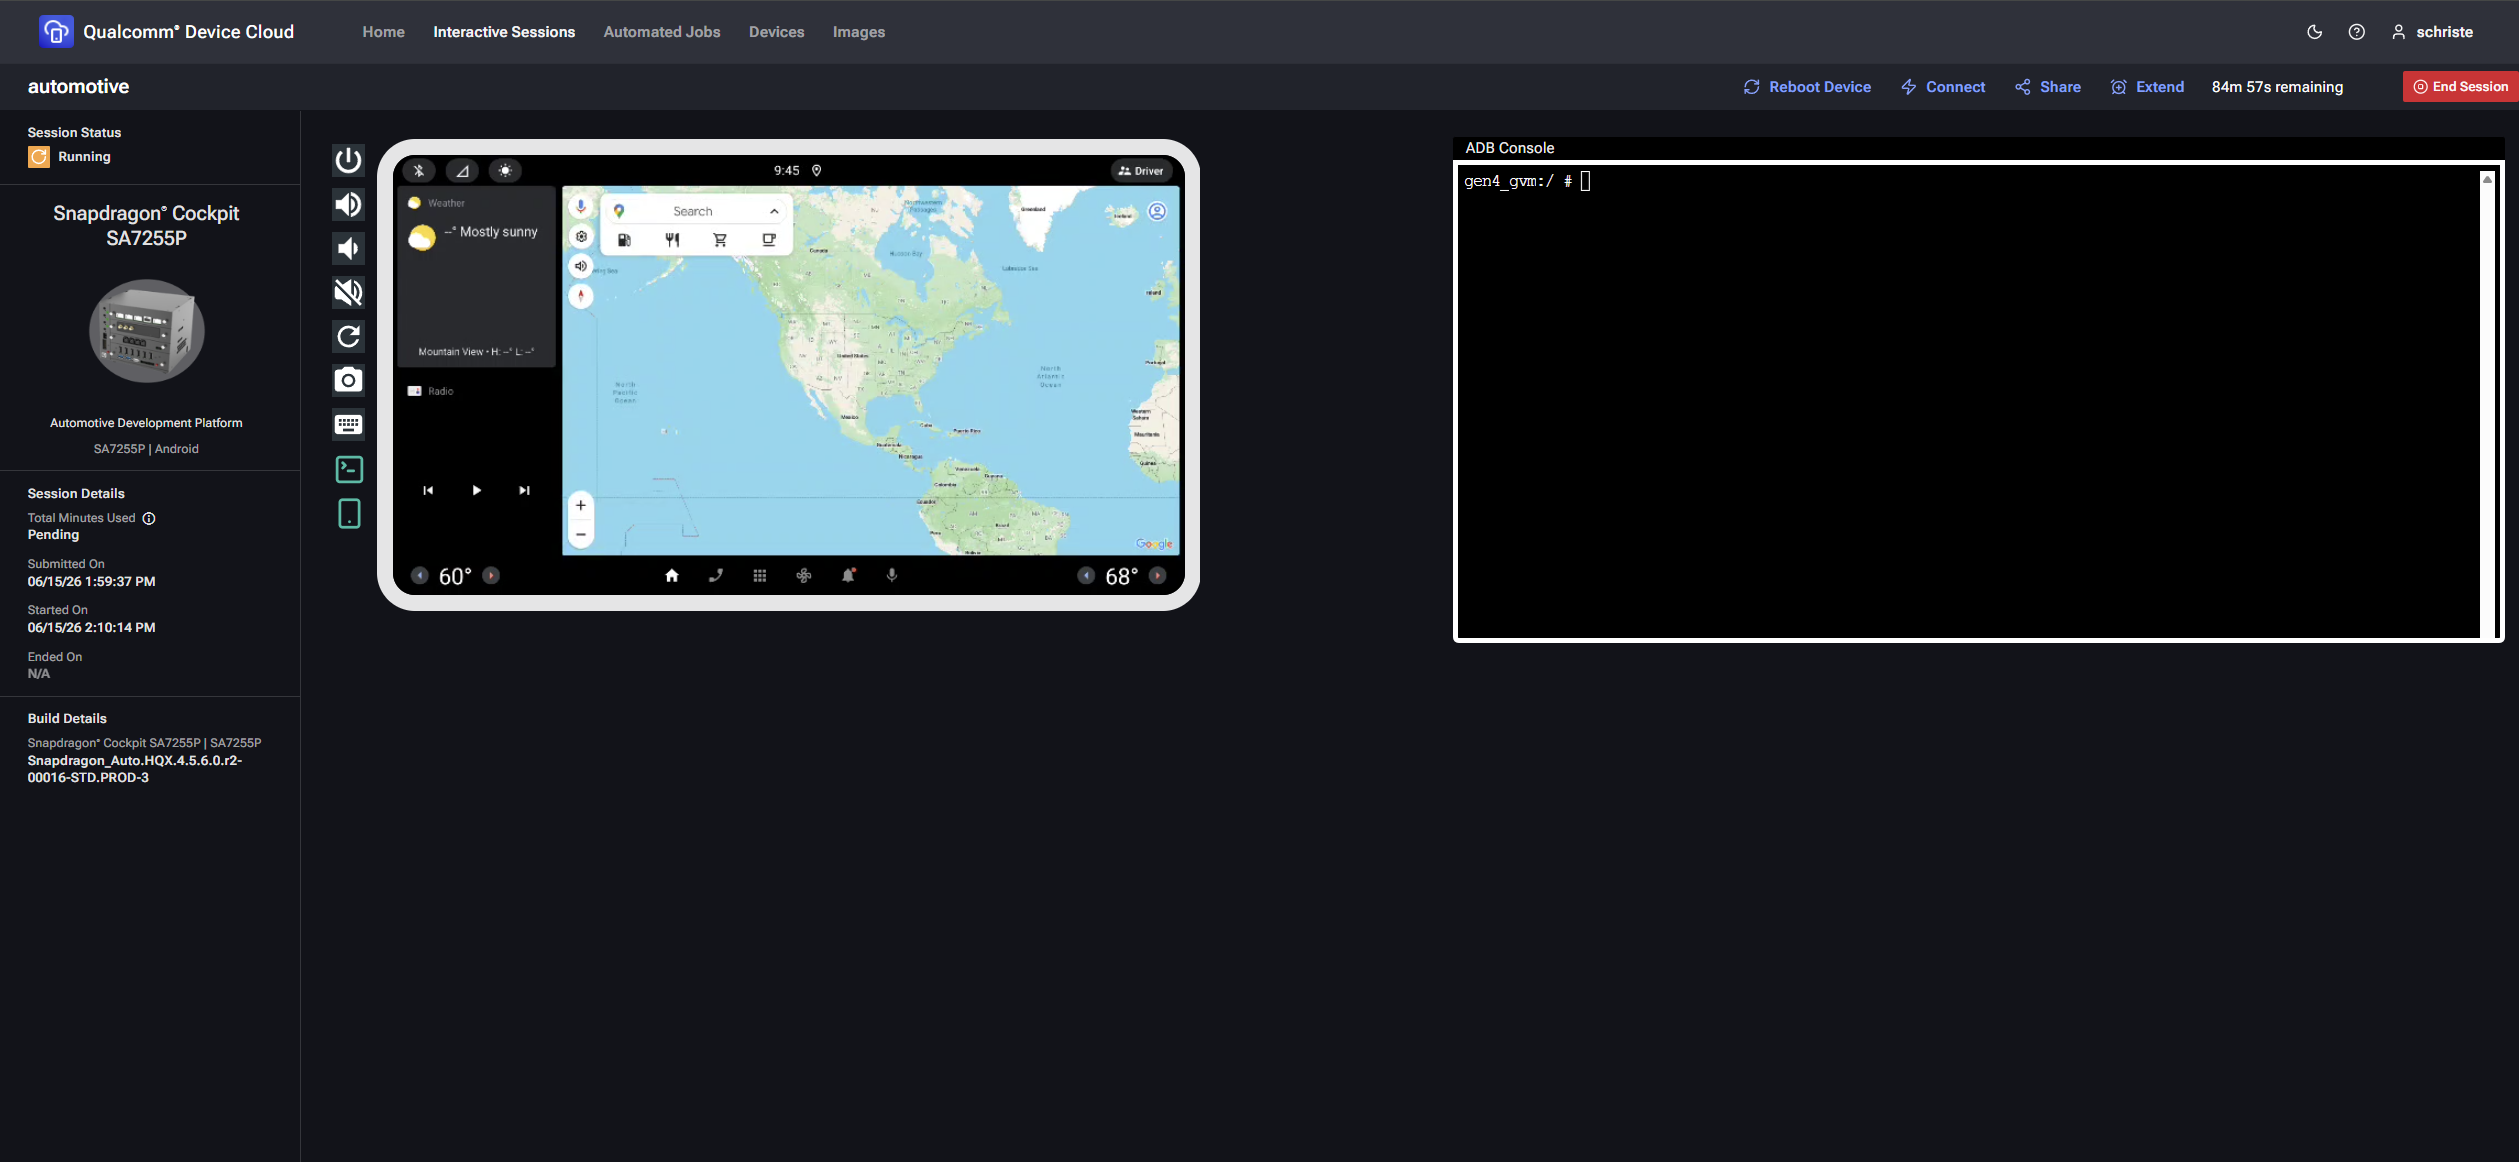Decrease the 60° driver temperature
The image size is (2519, 1162).
point(420,576)
